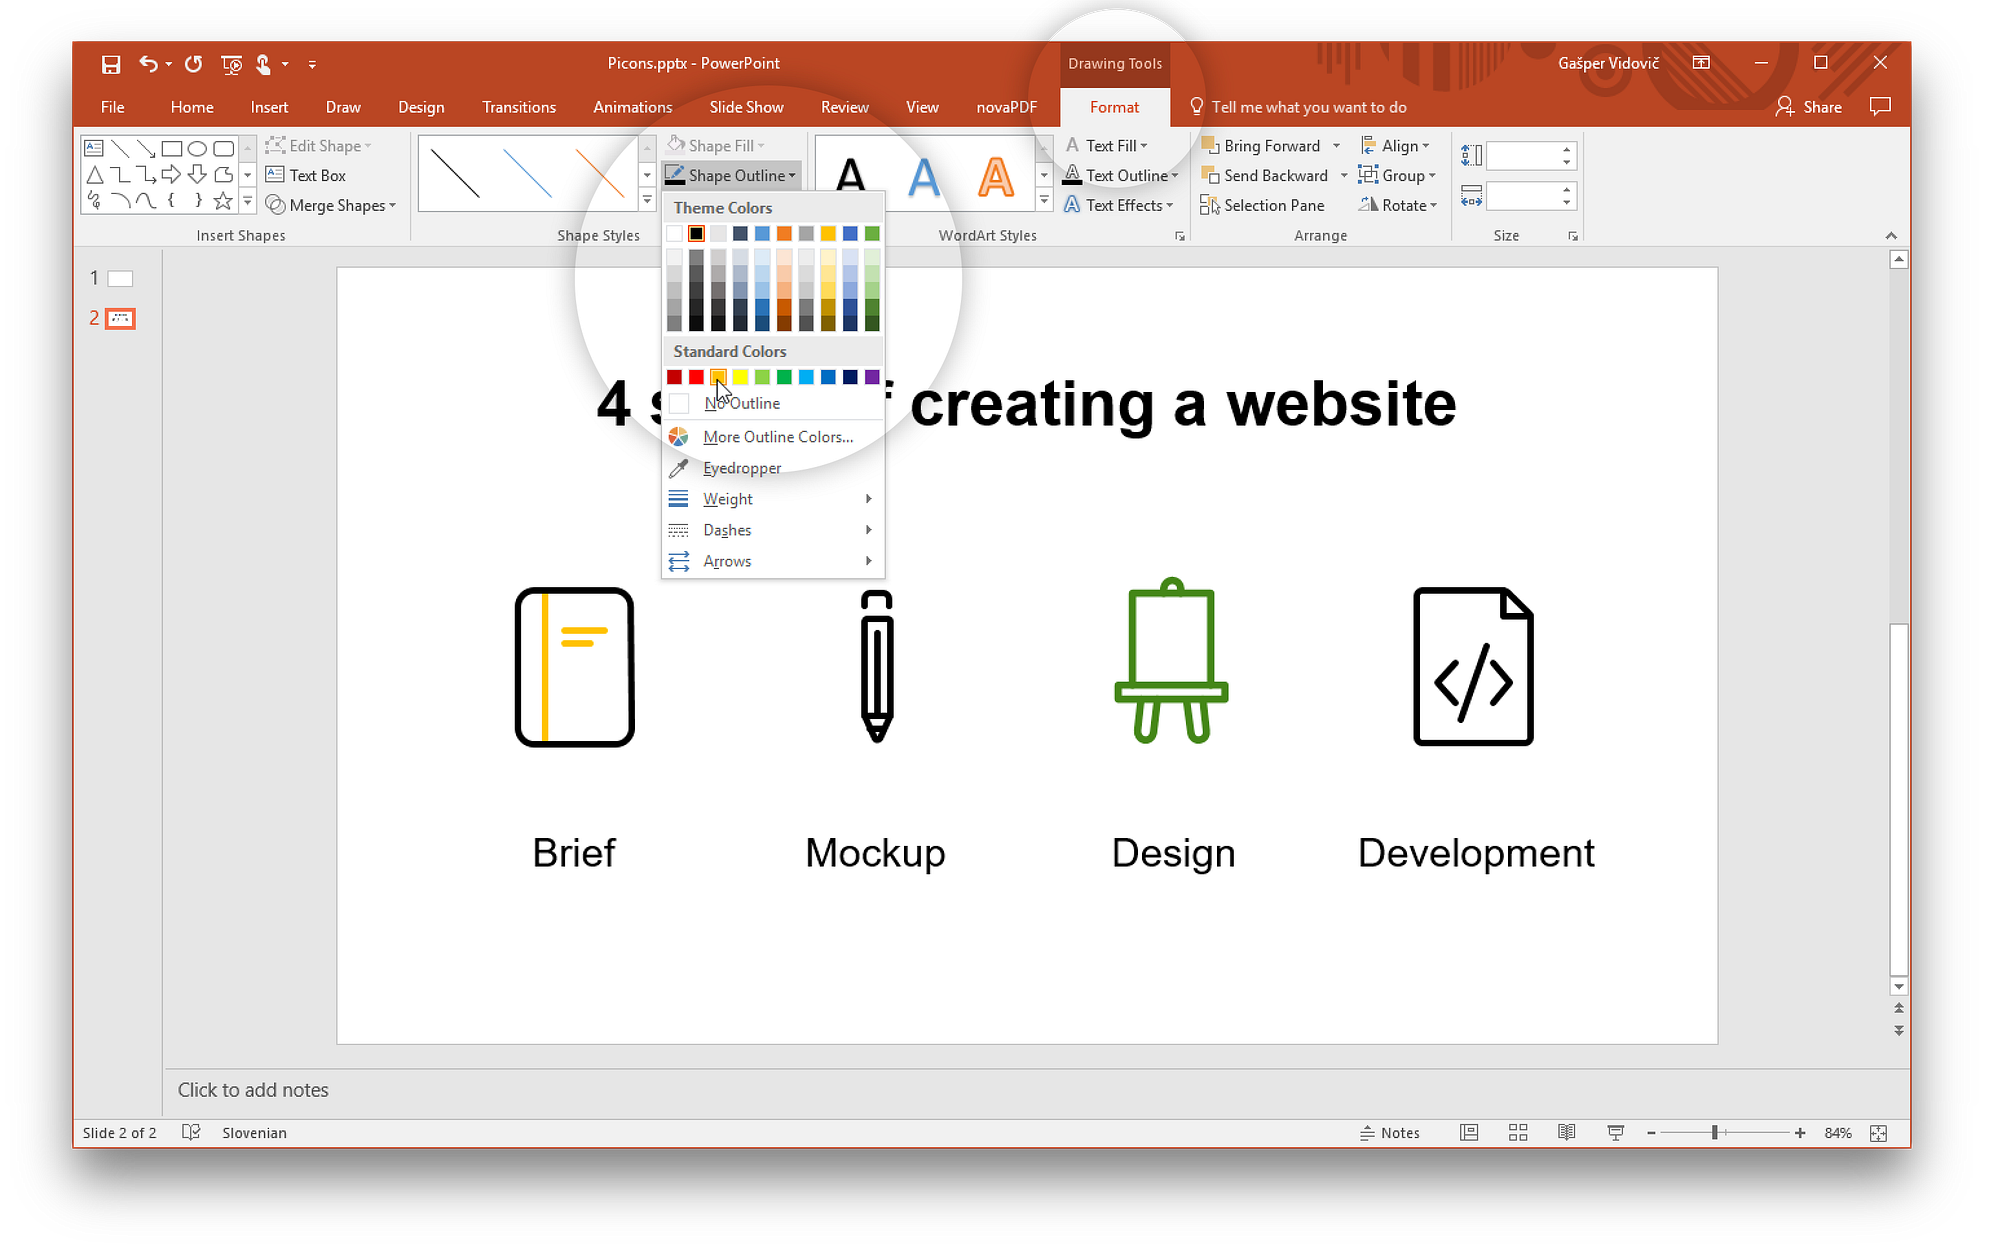This screenshot has height=1252, width=2000.
Task: Expand the Weight submenu
Action: pos(728,498)
